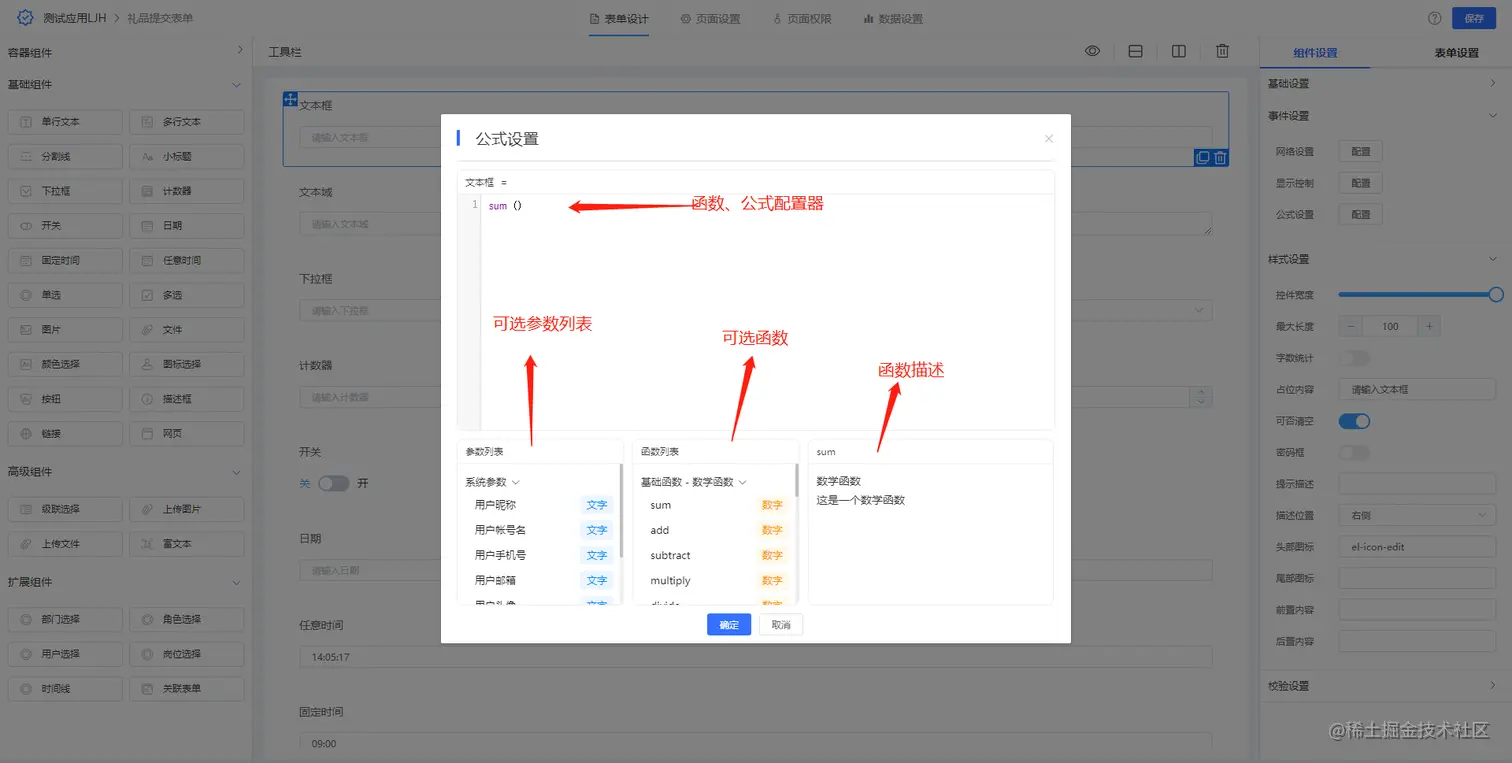Screen dimensions: 1512x763
Task: Click 配置 next to 公式设置
Action: [1361, 215]
